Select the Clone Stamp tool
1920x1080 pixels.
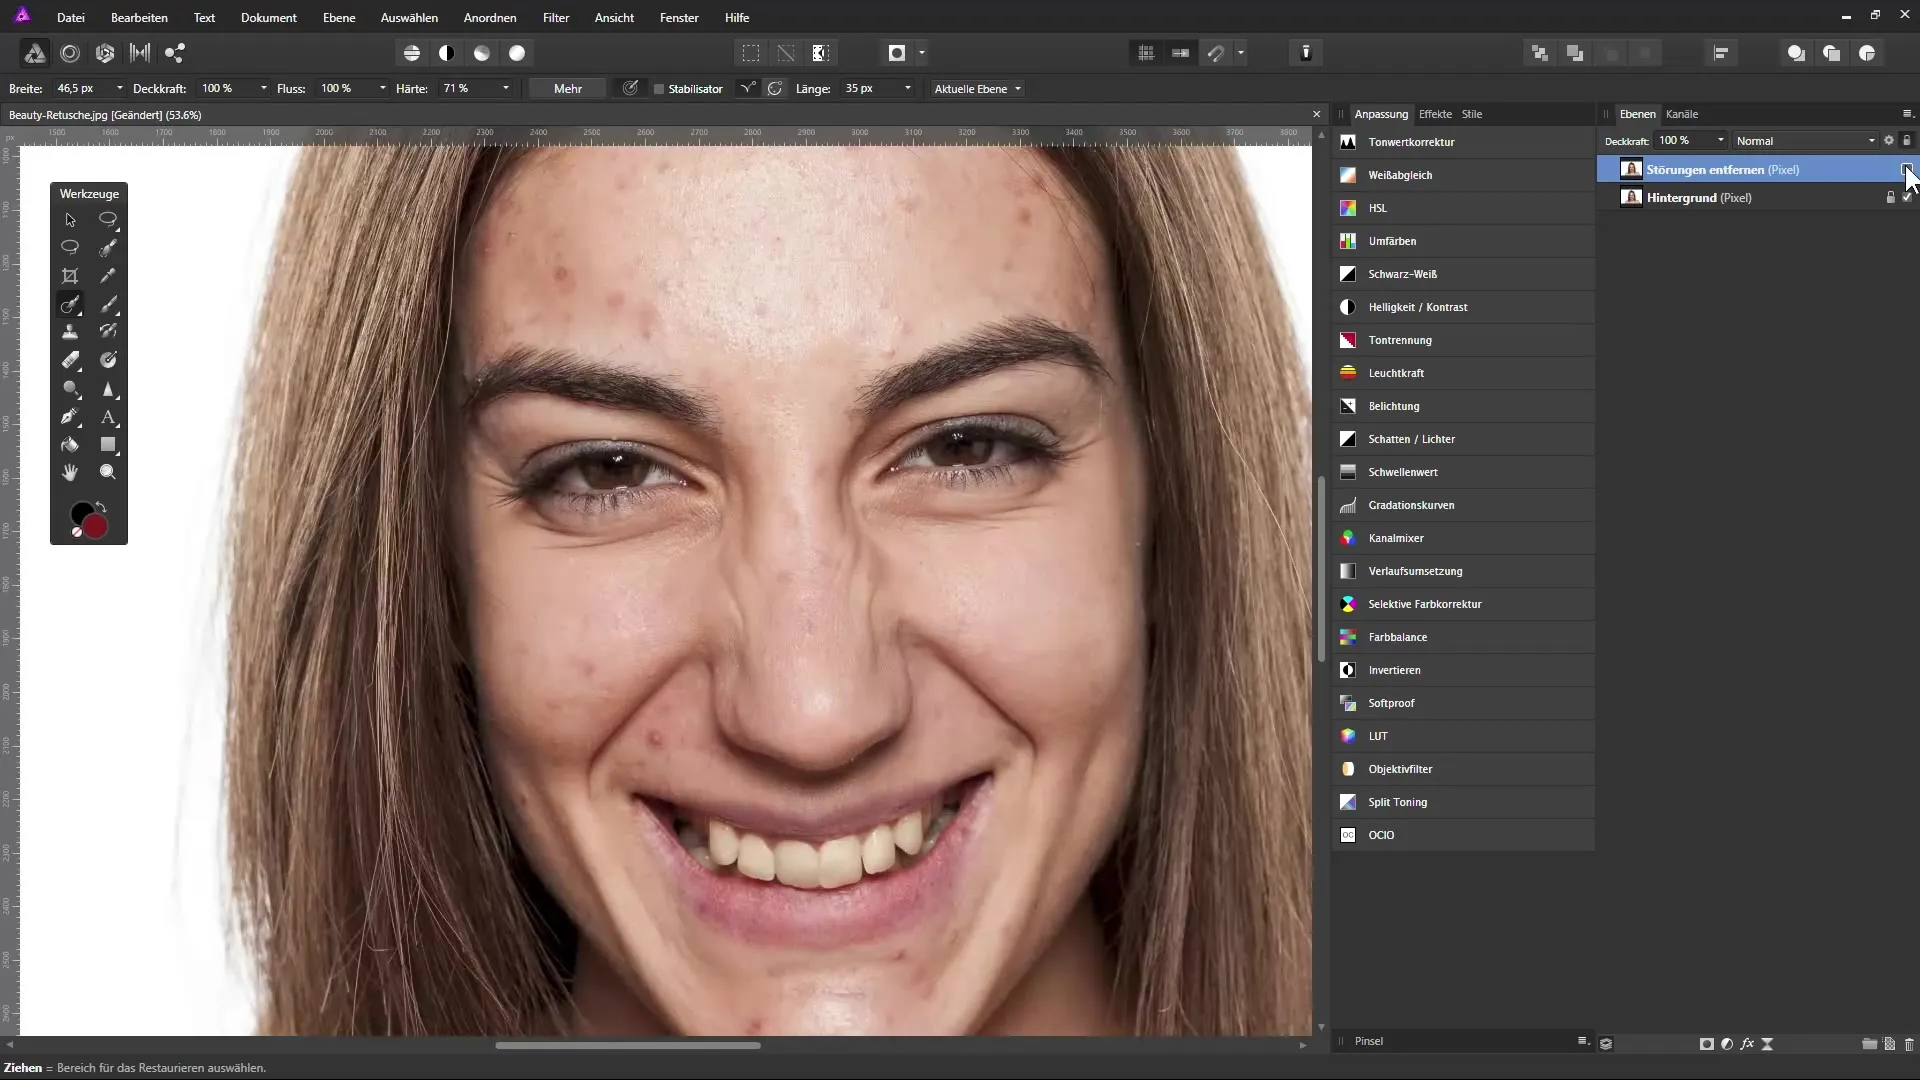point(70,332)
